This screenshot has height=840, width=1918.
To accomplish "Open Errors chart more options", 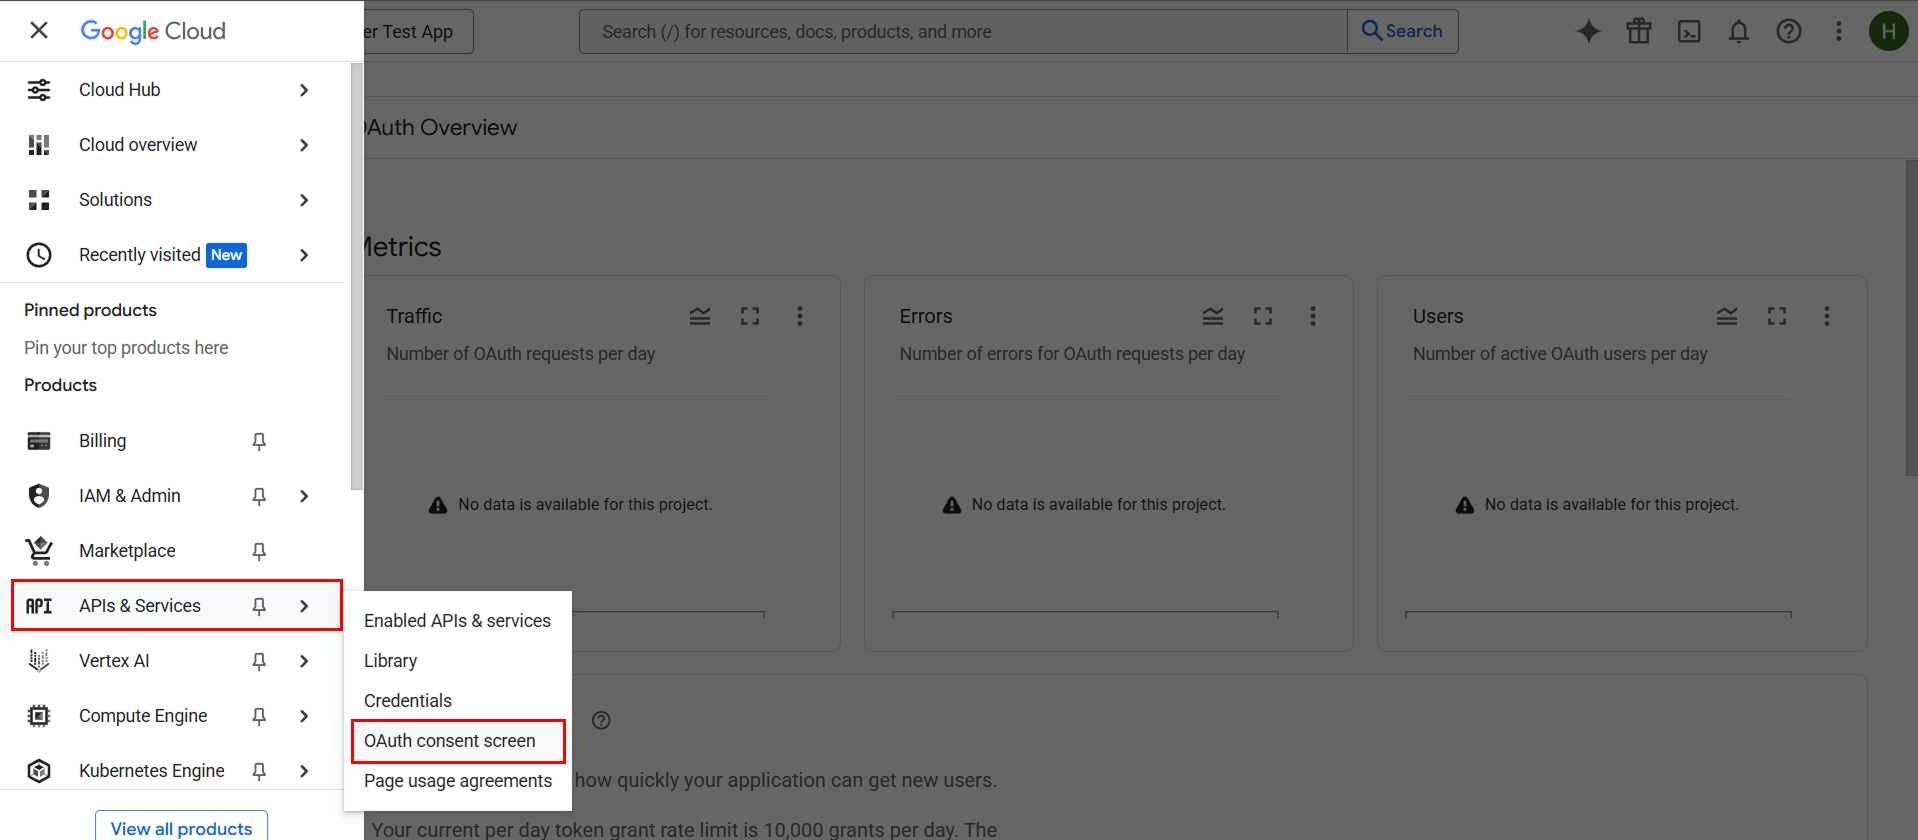I will [x=1313, y=316].
